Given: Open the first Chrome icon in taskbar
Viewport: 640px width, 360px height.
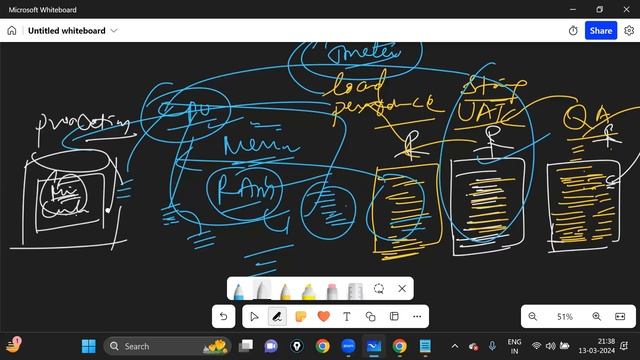Looking at the screenshot, I should click(x=322, y=346).
